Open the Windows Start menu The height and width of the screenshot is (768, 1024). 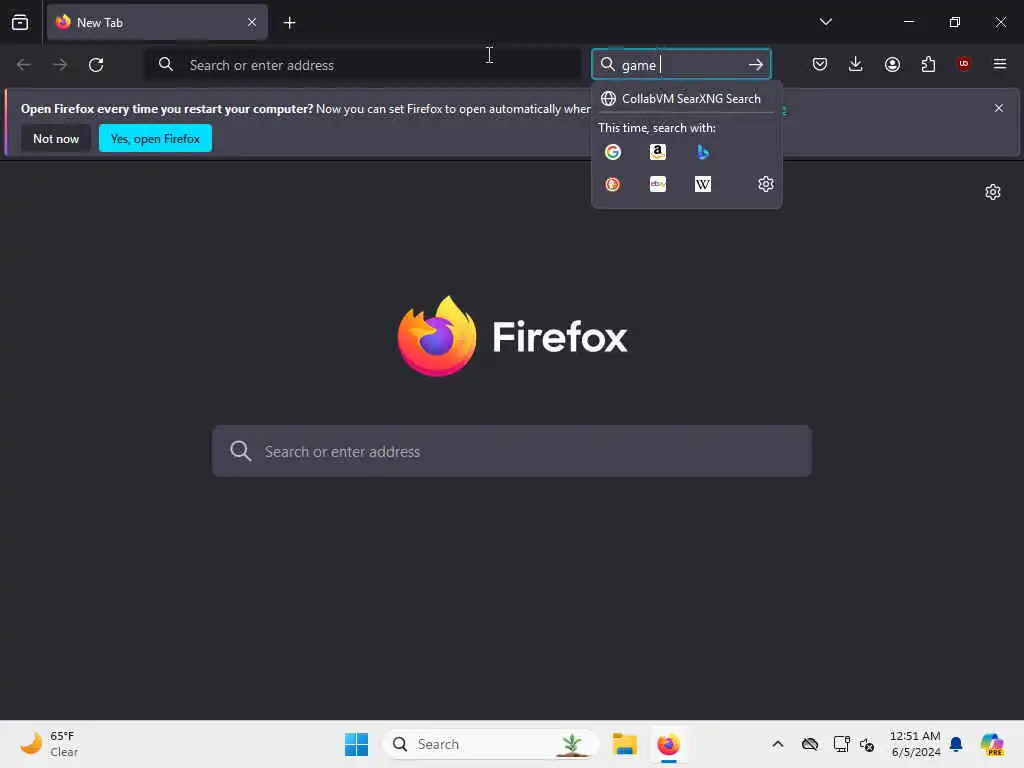357,744
